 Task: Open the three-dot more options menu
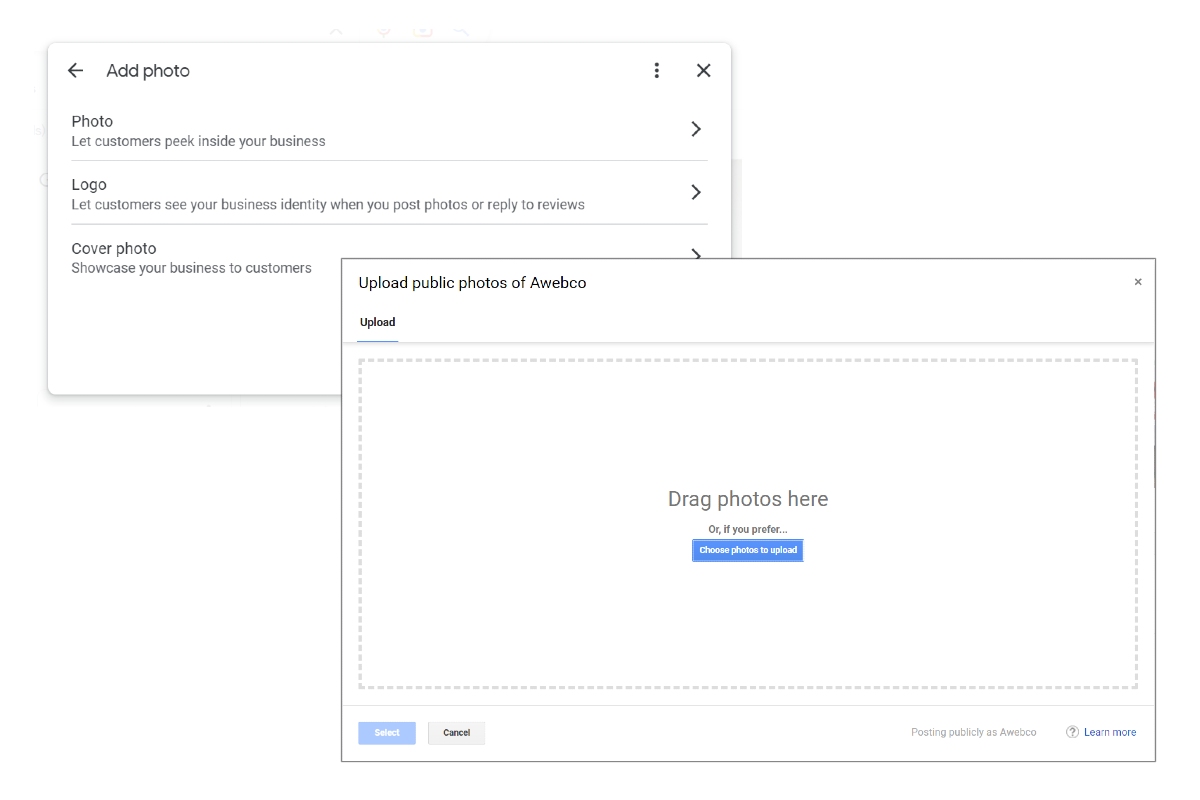657,70
